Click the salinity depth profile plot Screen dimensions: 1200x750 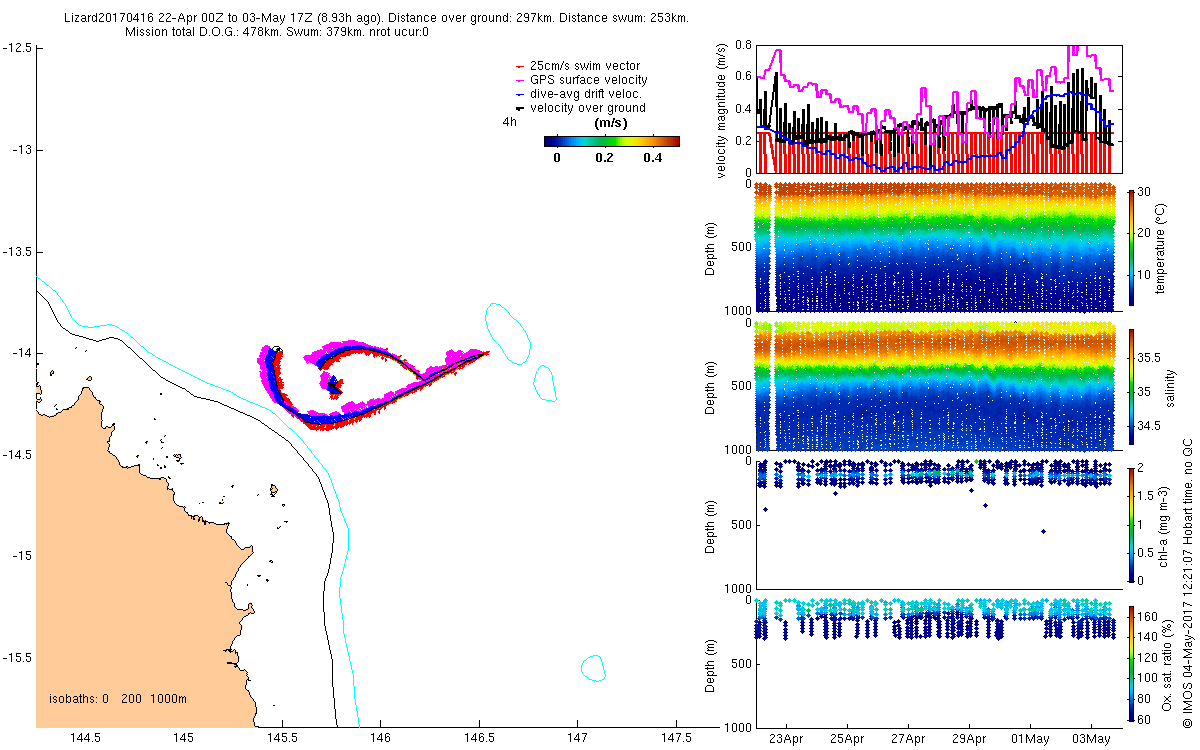pos(936,385)
